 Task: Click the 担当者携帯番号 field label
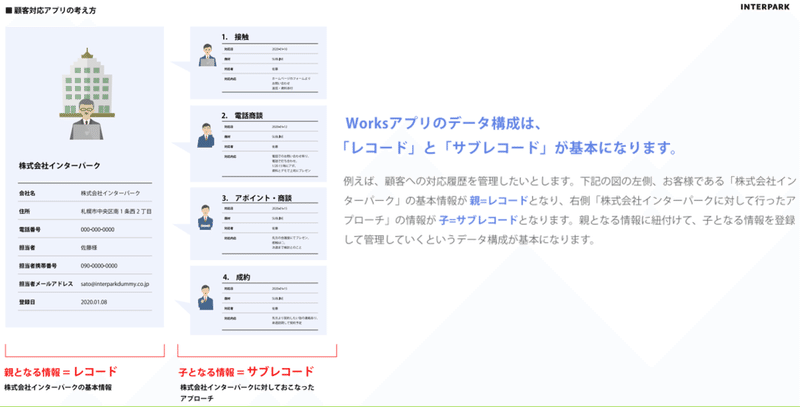(38, 266)
